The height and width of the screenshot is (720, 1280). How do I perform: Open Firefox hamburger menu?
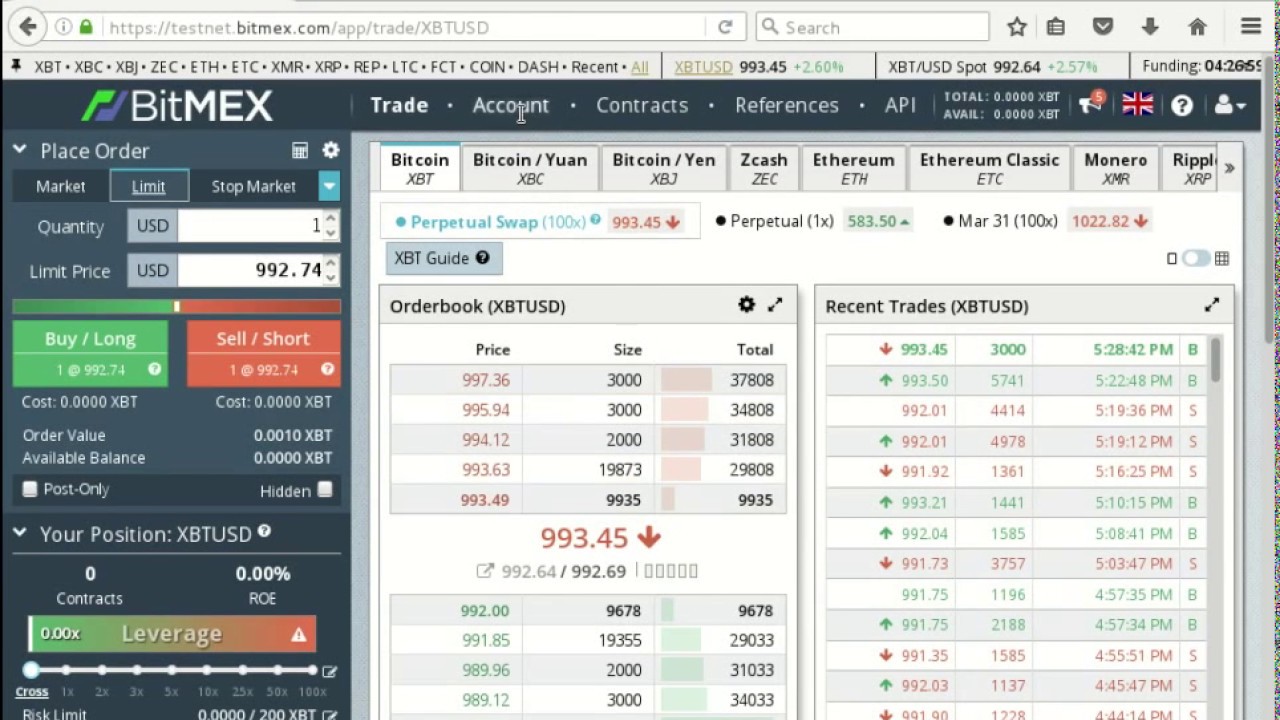click(x=1251, y=27)
